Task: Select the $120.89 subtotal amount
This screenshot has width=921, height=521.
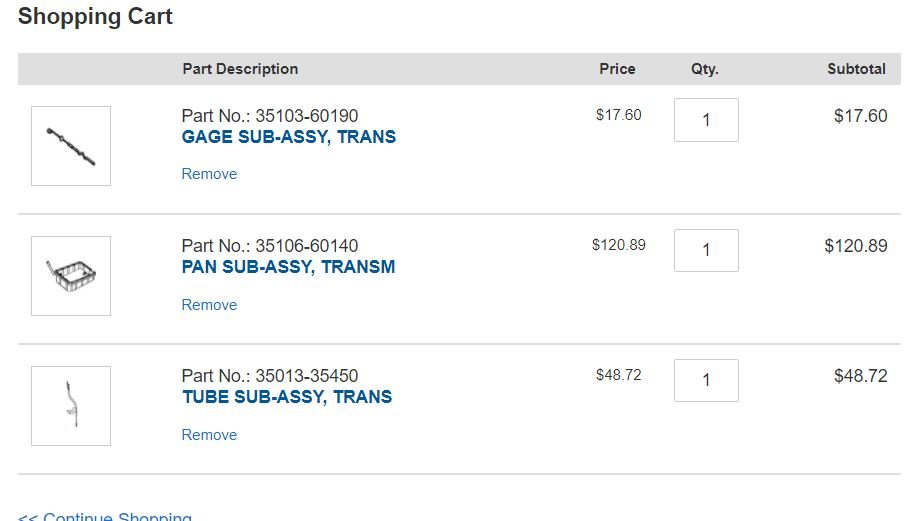Action: click(x=856, y=246)
